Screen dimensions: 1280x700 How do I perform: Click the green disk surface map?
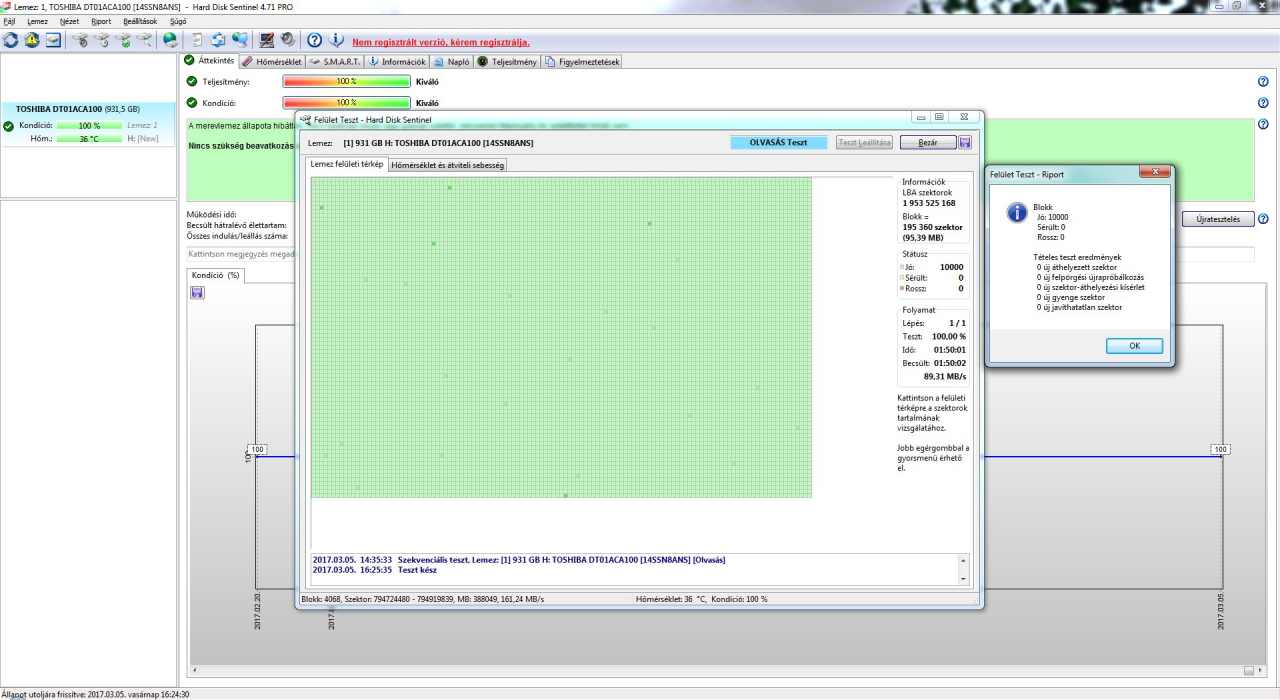click(561, 338)
